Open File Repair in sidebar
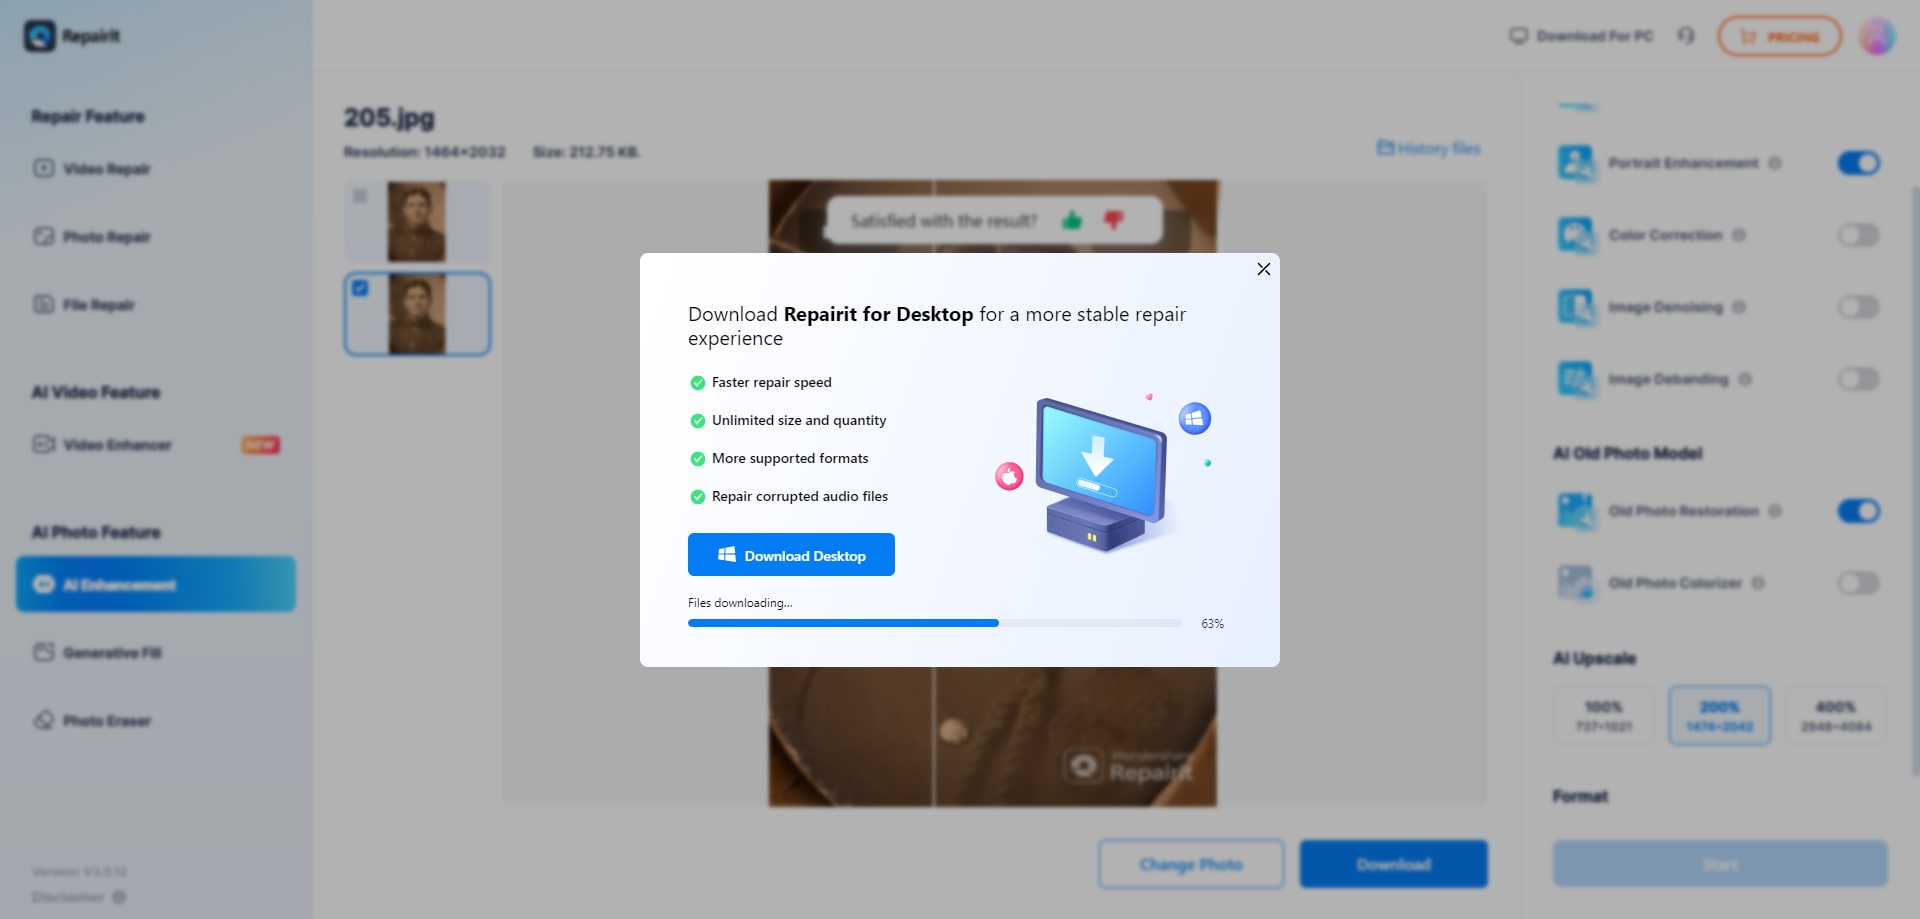This screenshot has height=919, width=1920. (156, 304)
